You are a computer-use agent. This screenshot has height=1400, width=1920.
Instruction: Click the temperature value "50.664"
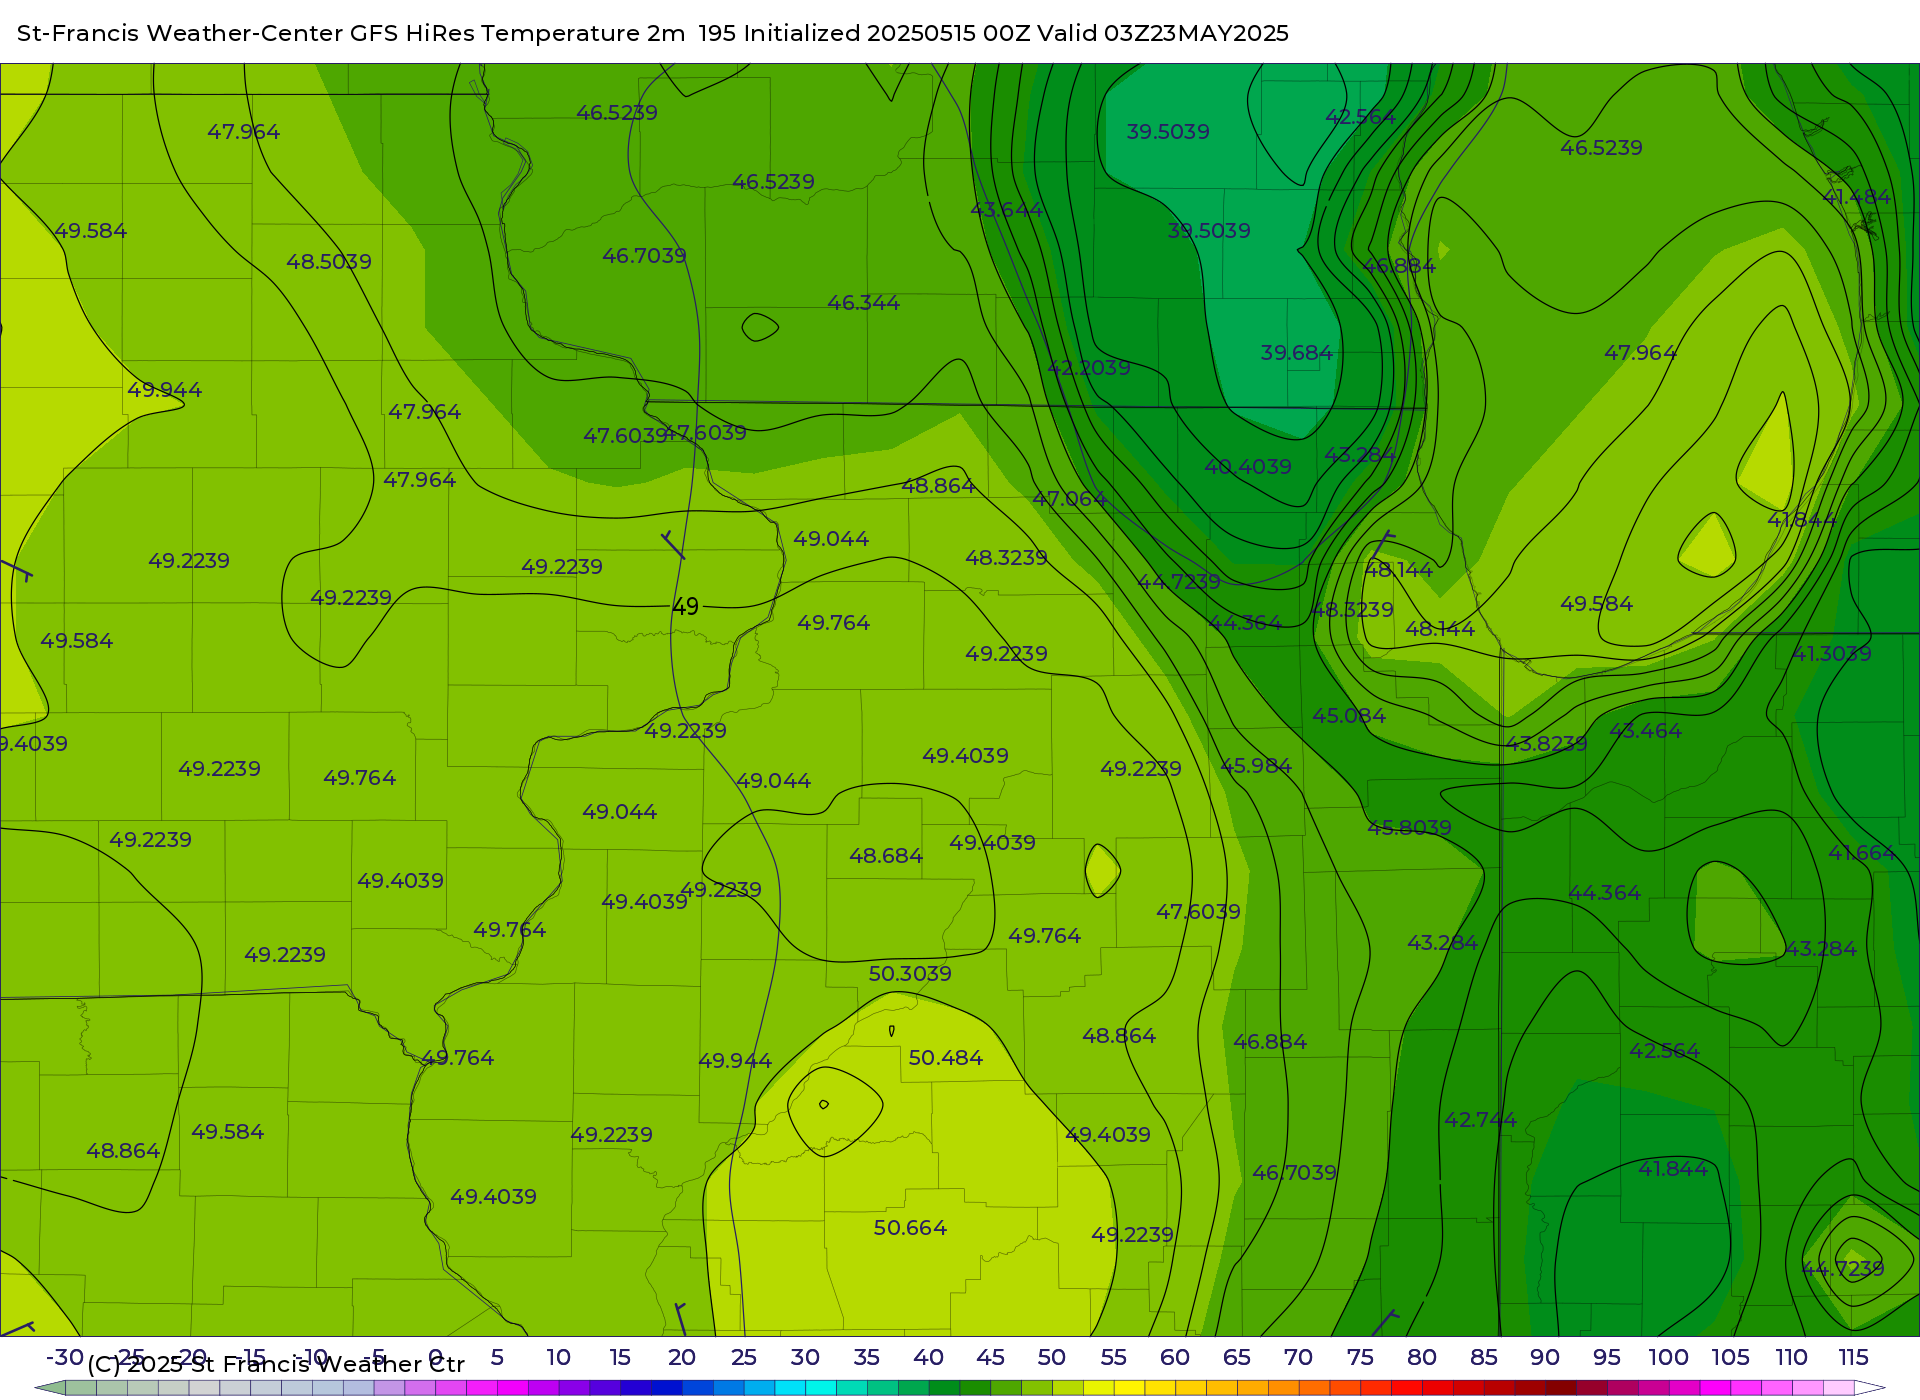[x=910, y=1227]
